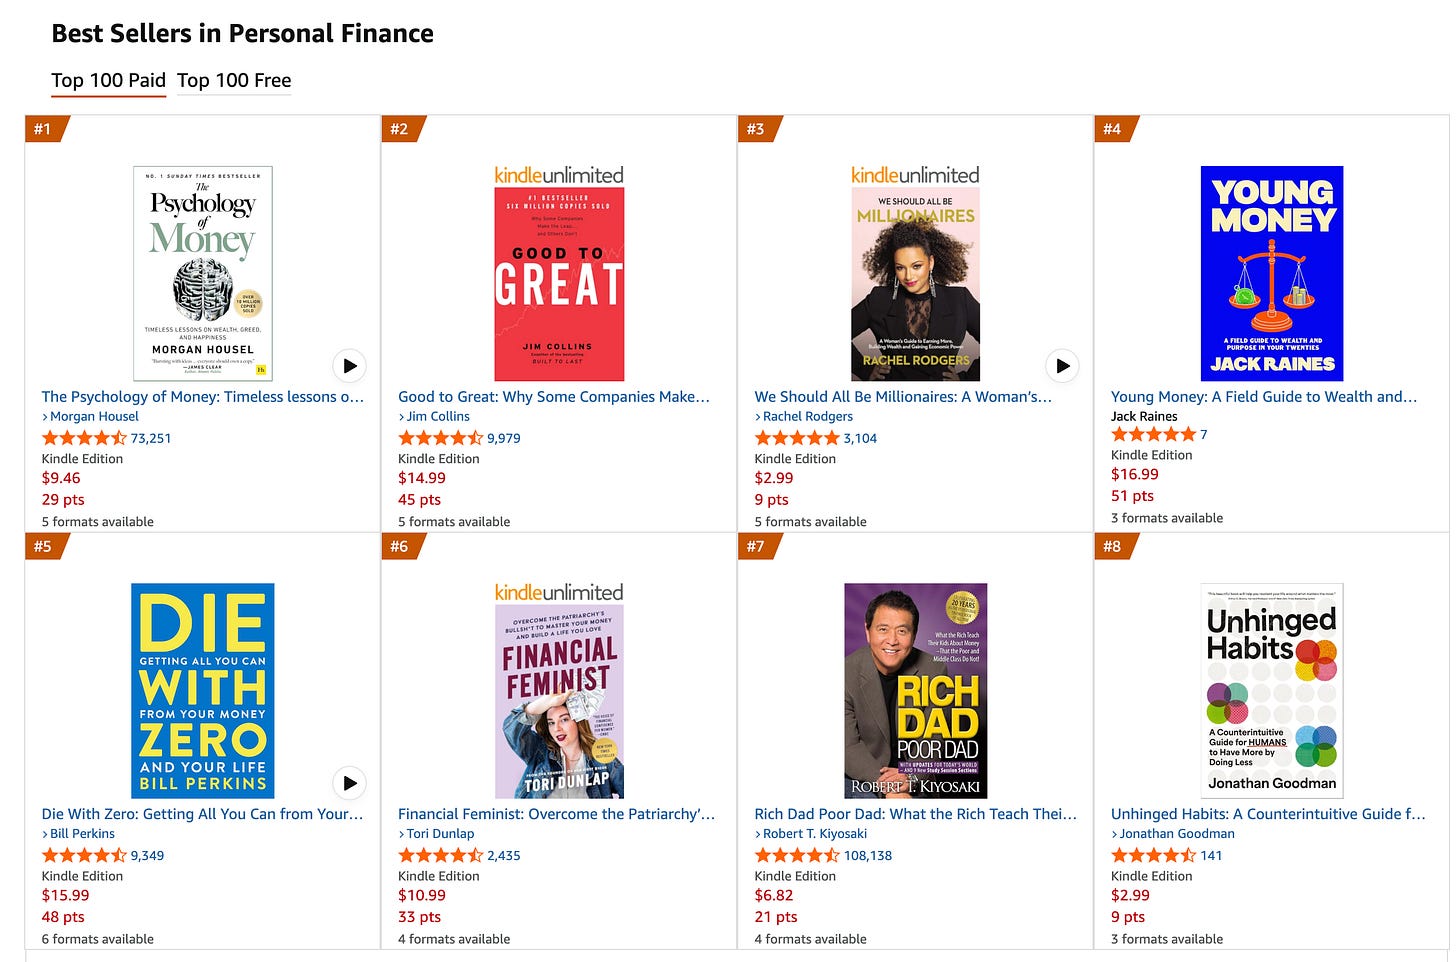
Task: Open author link Jim Collins
Action: pyautogui.click(x=438, y=416)
